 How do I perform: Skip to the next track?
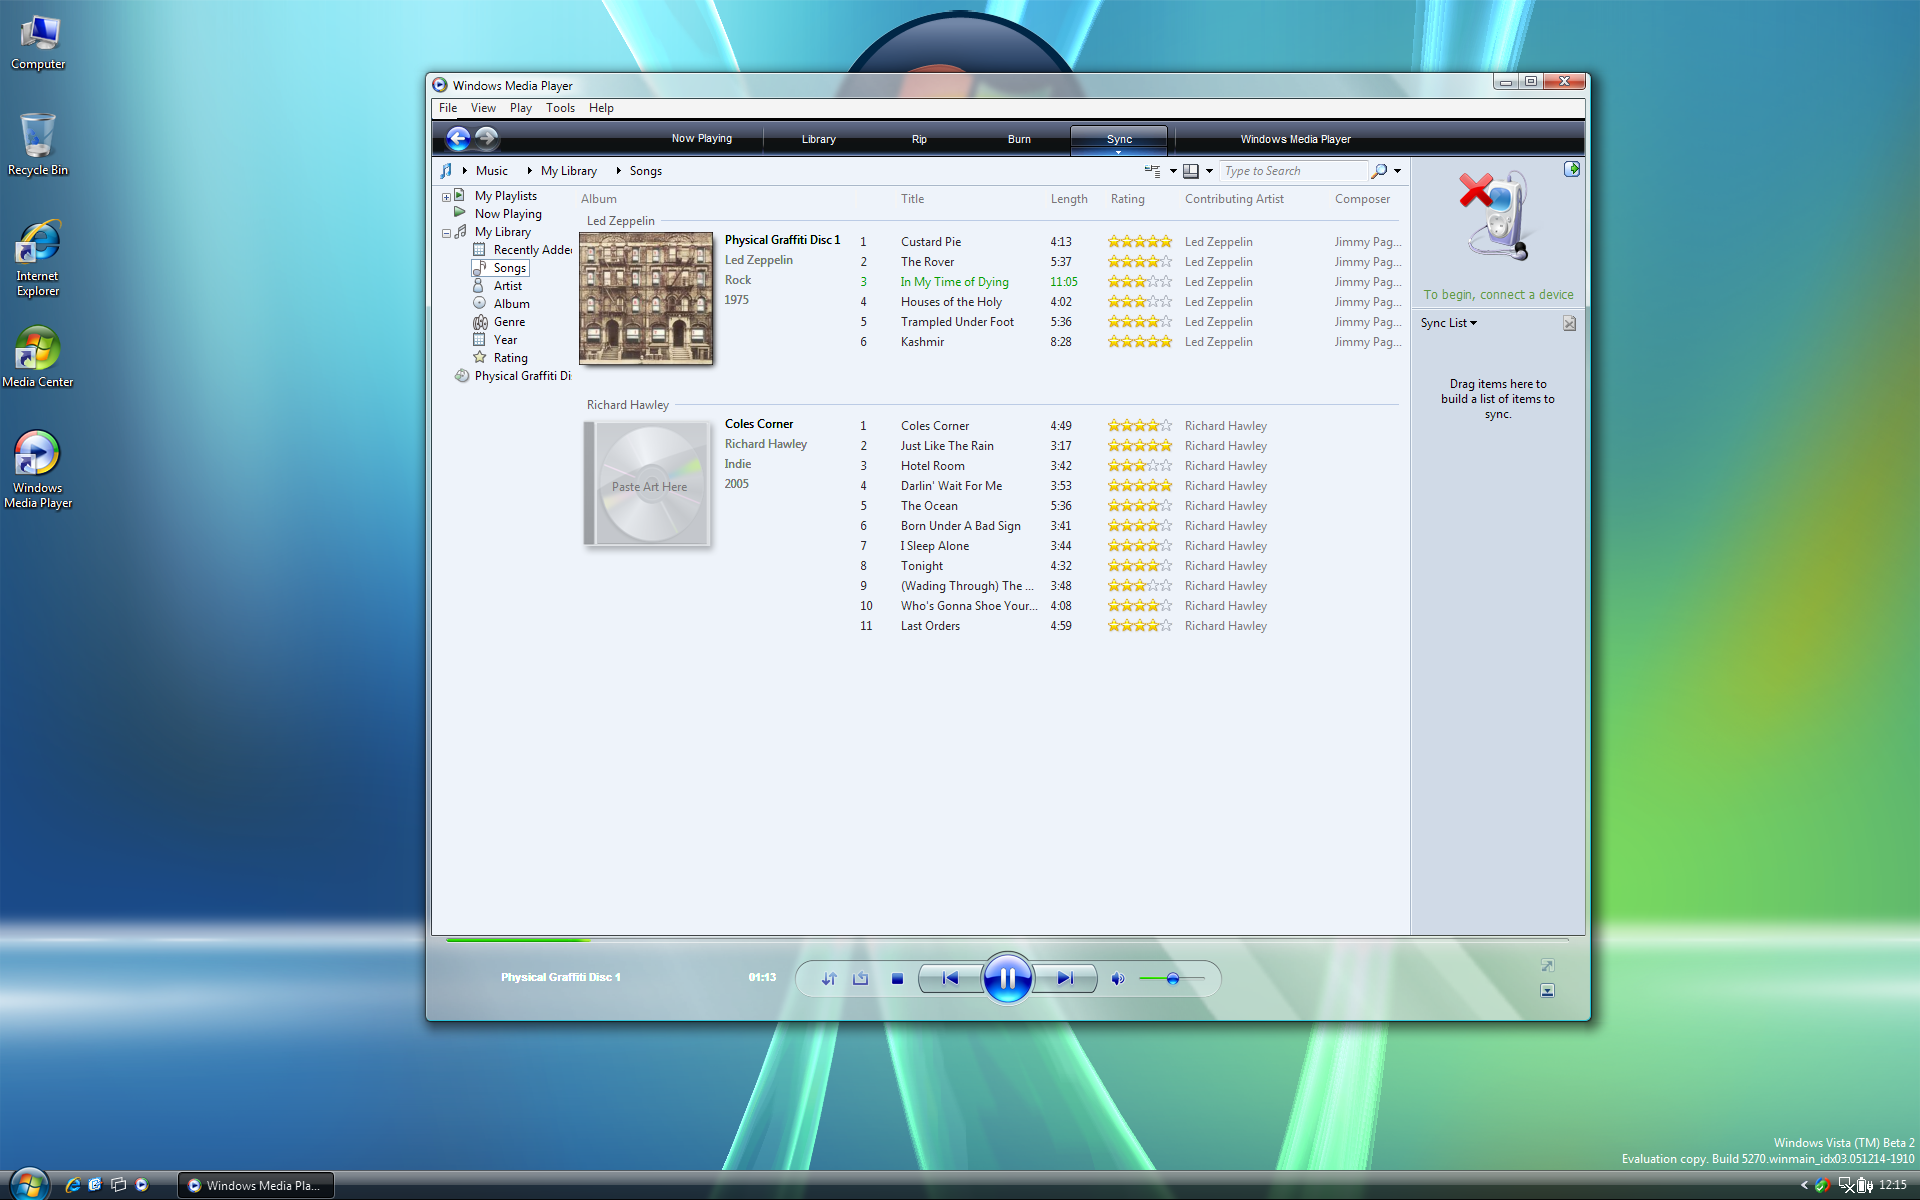[1065, 978]
